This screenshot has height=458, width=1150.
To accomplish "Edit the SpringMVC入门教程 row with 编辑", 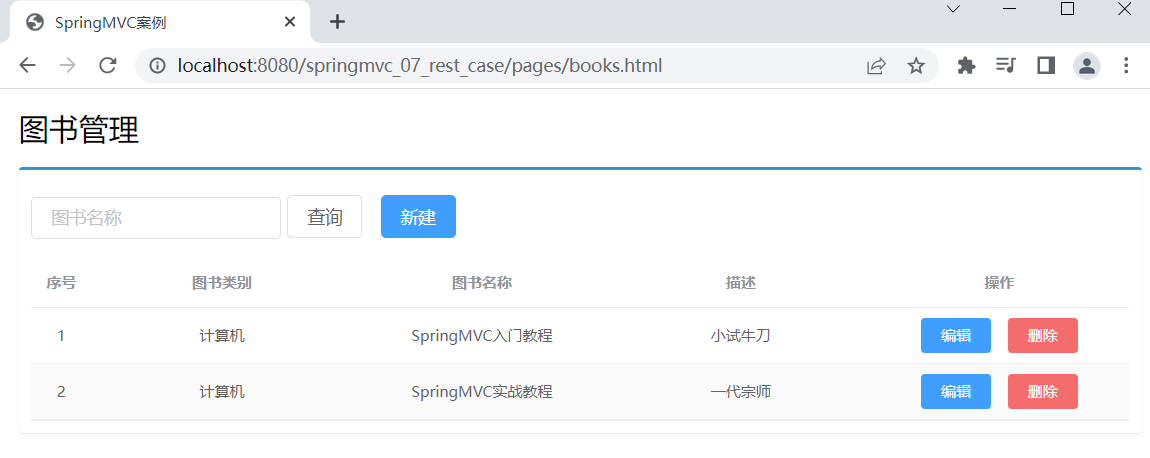I will [956, 335].
